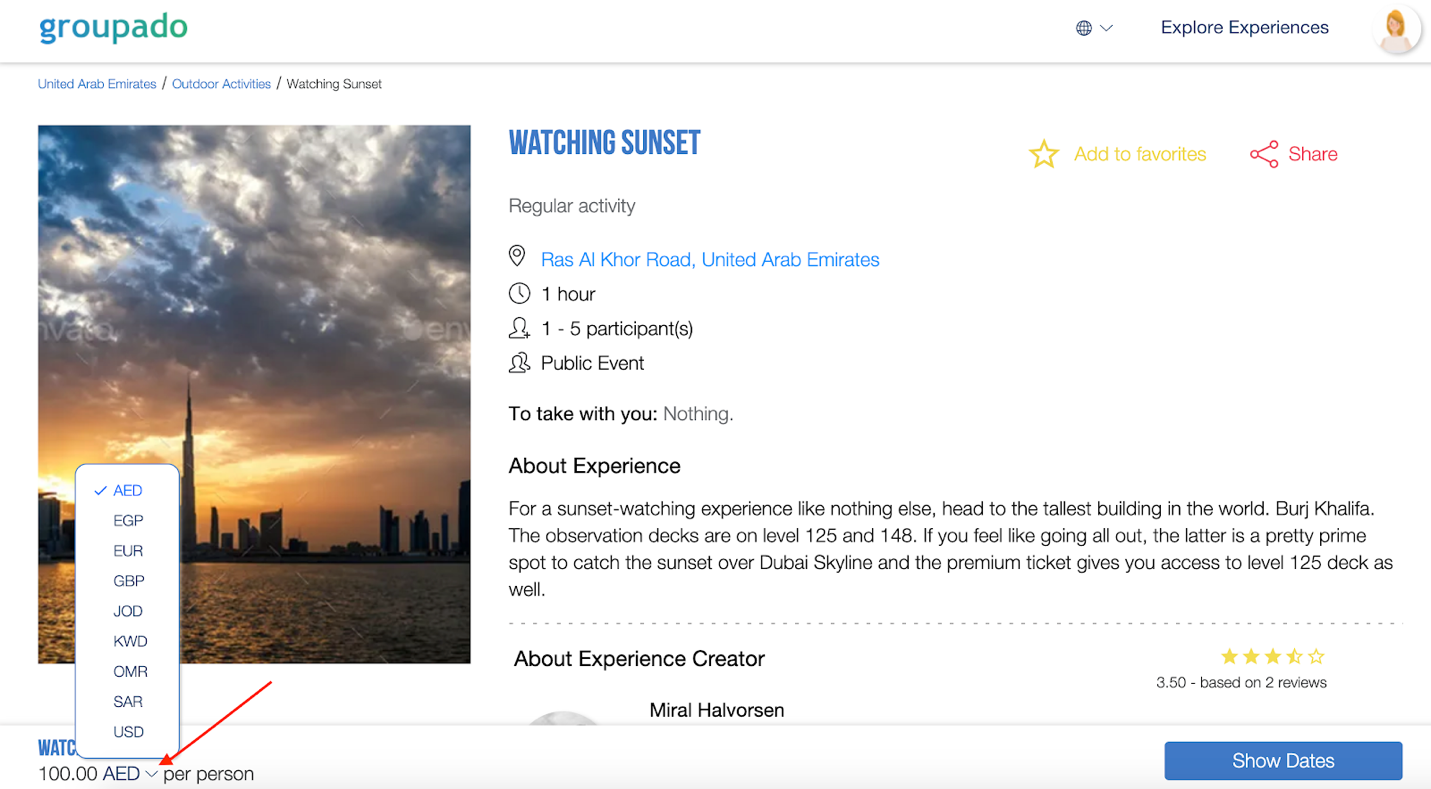The height and width of the screenshot is (789, 1431).
Task: Click the WATCHING SUNSET heading
Action: [x=605, y=143]
